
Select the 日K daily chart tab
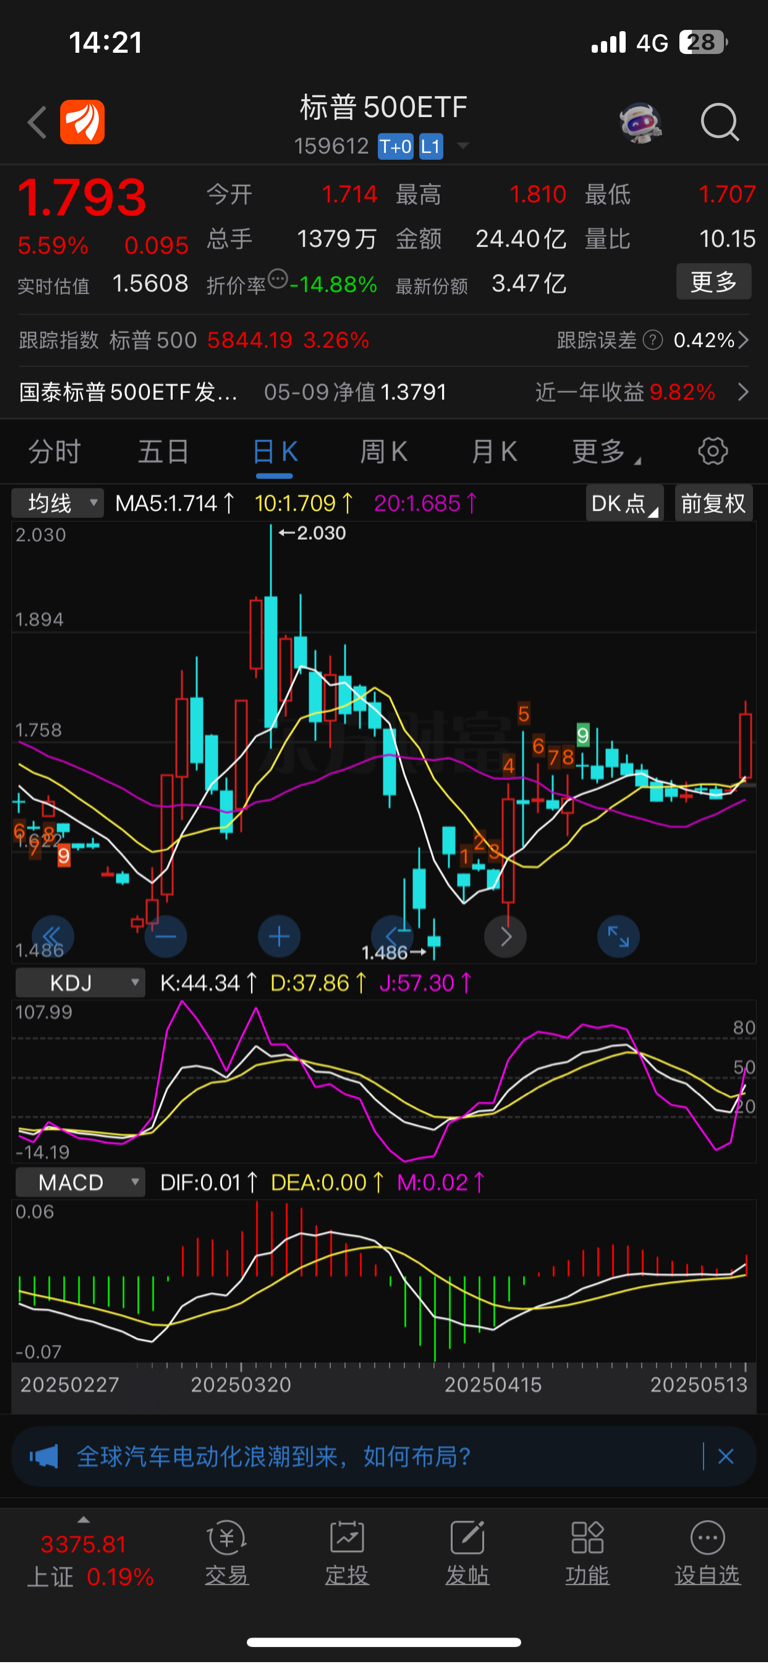tap(275, 452)
